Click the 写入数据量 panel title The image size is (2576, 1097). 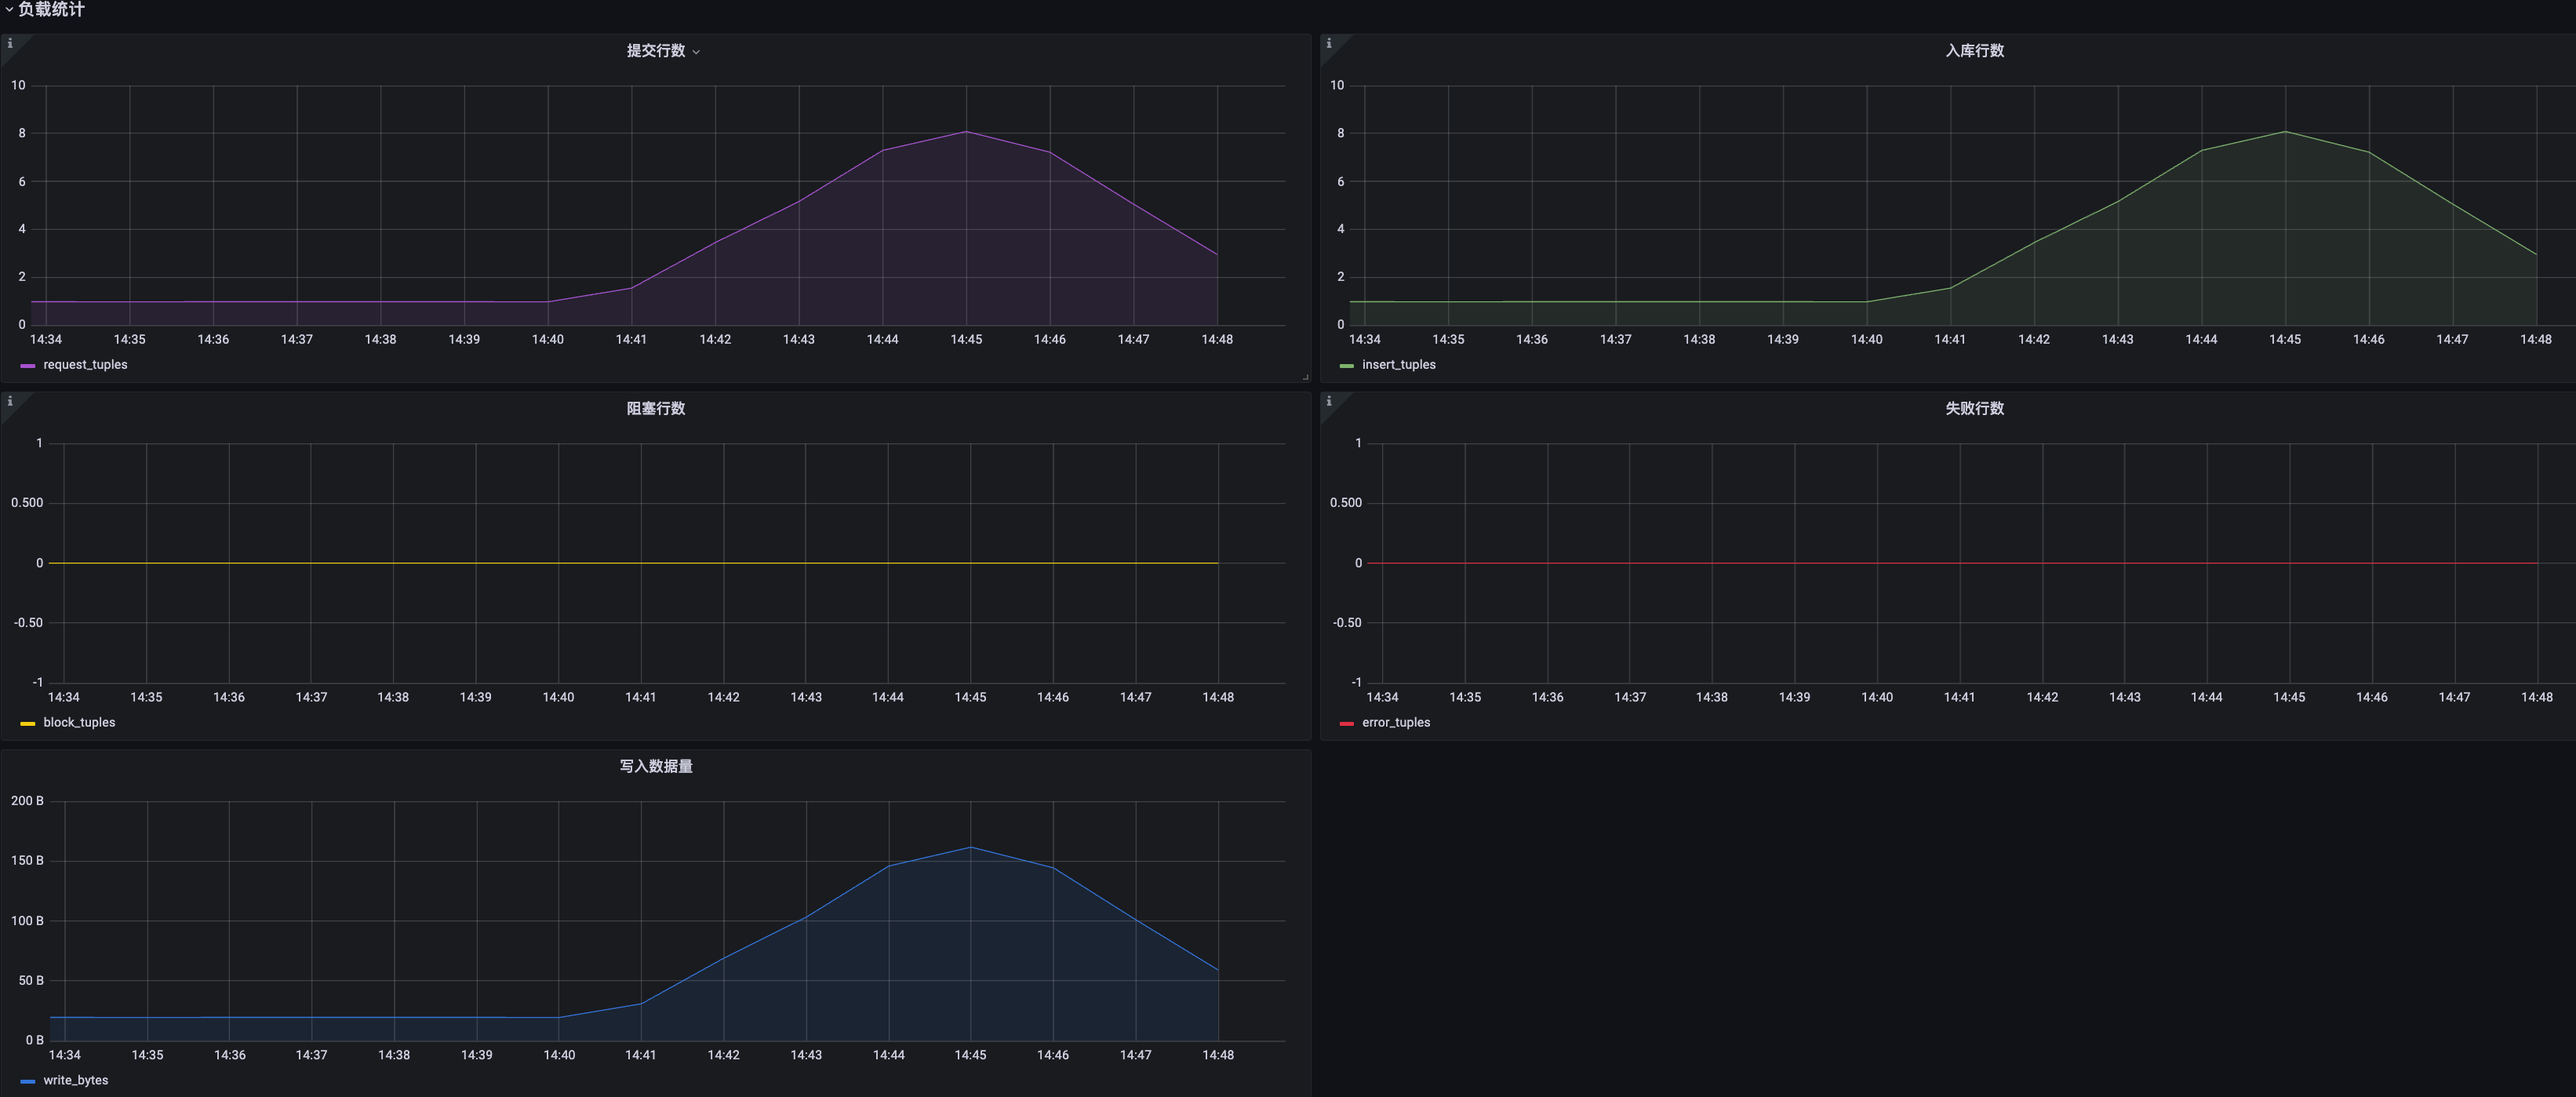656,767
